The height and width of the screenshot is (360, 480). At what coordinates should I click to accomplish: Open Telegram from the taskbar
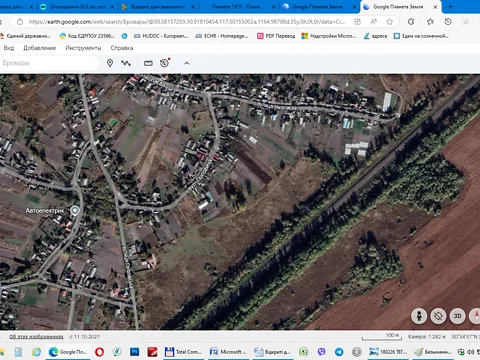point(339,352)
